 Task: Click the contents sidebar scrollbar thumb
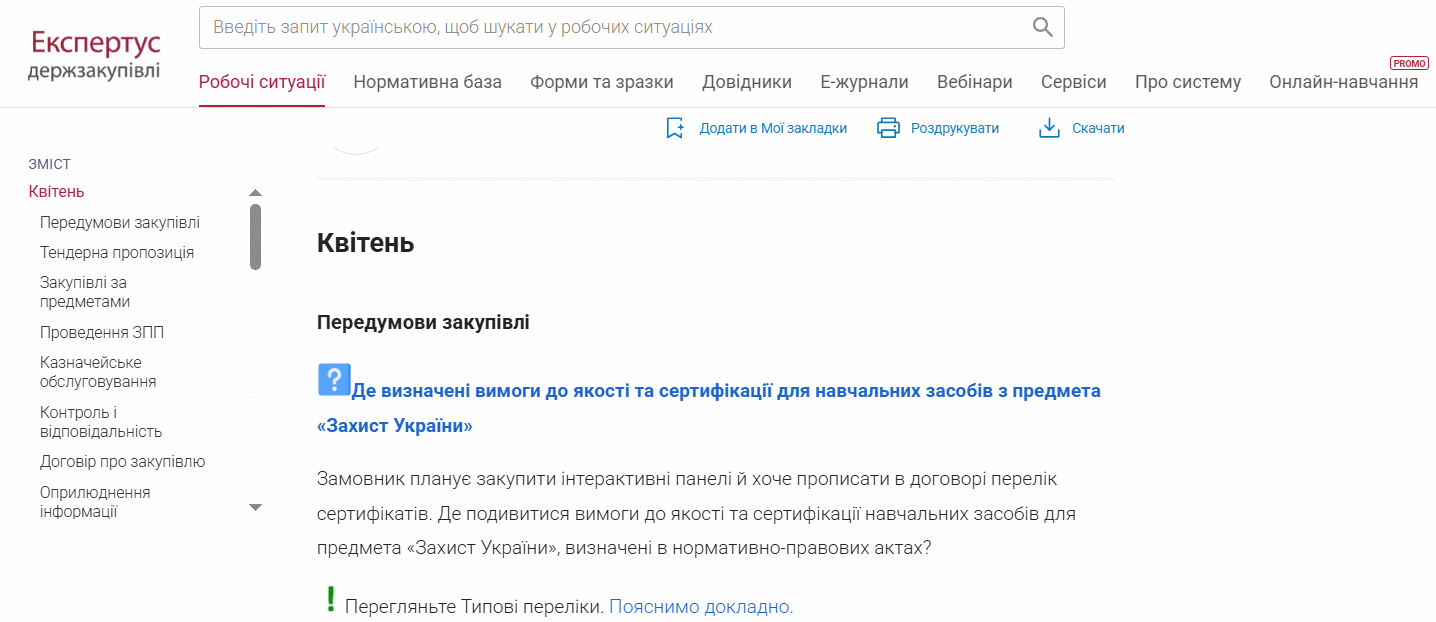(255, 237)
